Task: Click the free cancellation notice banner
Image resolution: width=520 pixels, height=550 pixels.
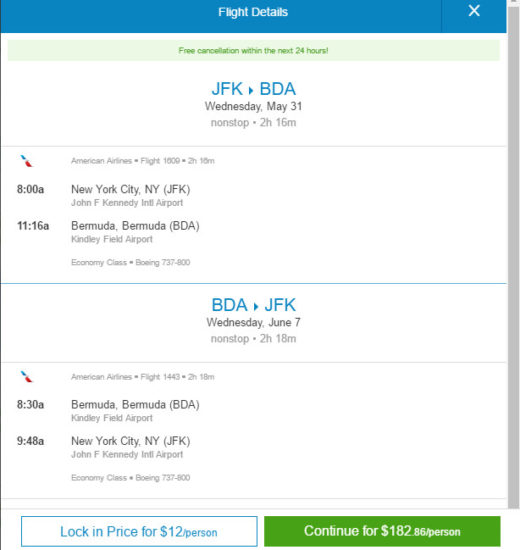Action: (253, 51)
